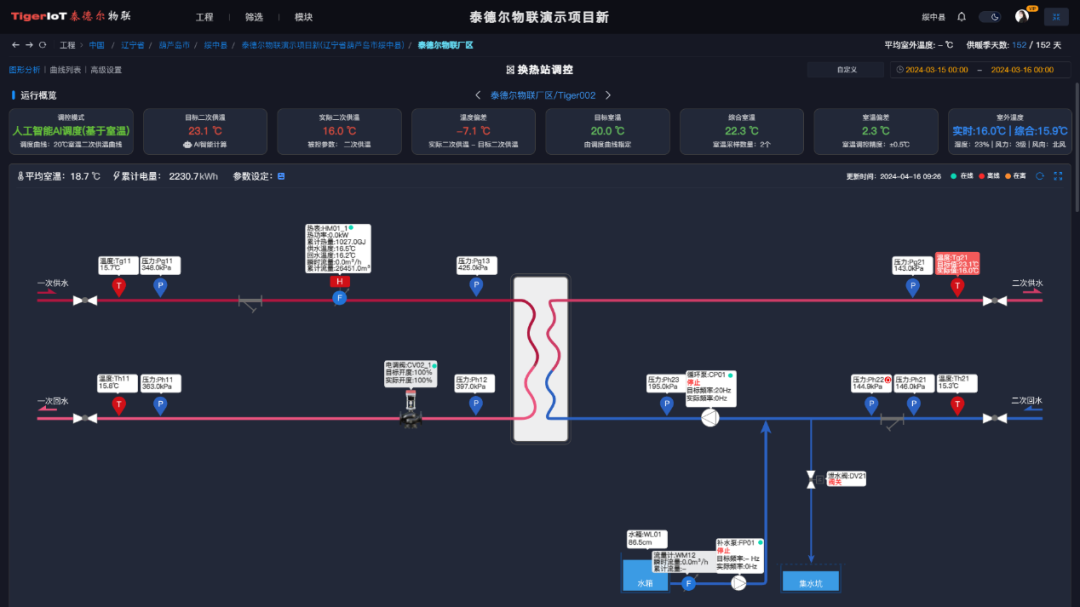This screenshot has width=1080, height=607.
Task: Click the notification bell icon
Action: coord(961,17)
